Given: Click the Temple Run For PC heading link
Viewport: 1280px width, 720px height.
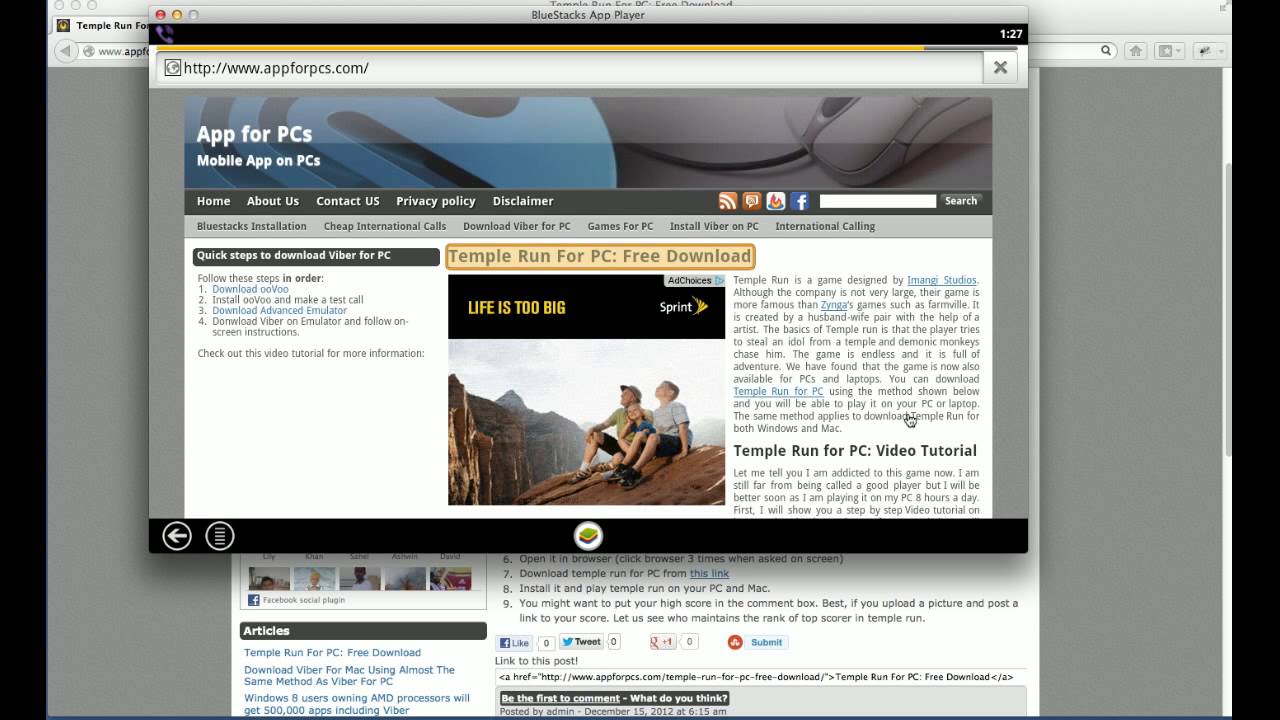Looking at the screenshot, I should 599,256.
